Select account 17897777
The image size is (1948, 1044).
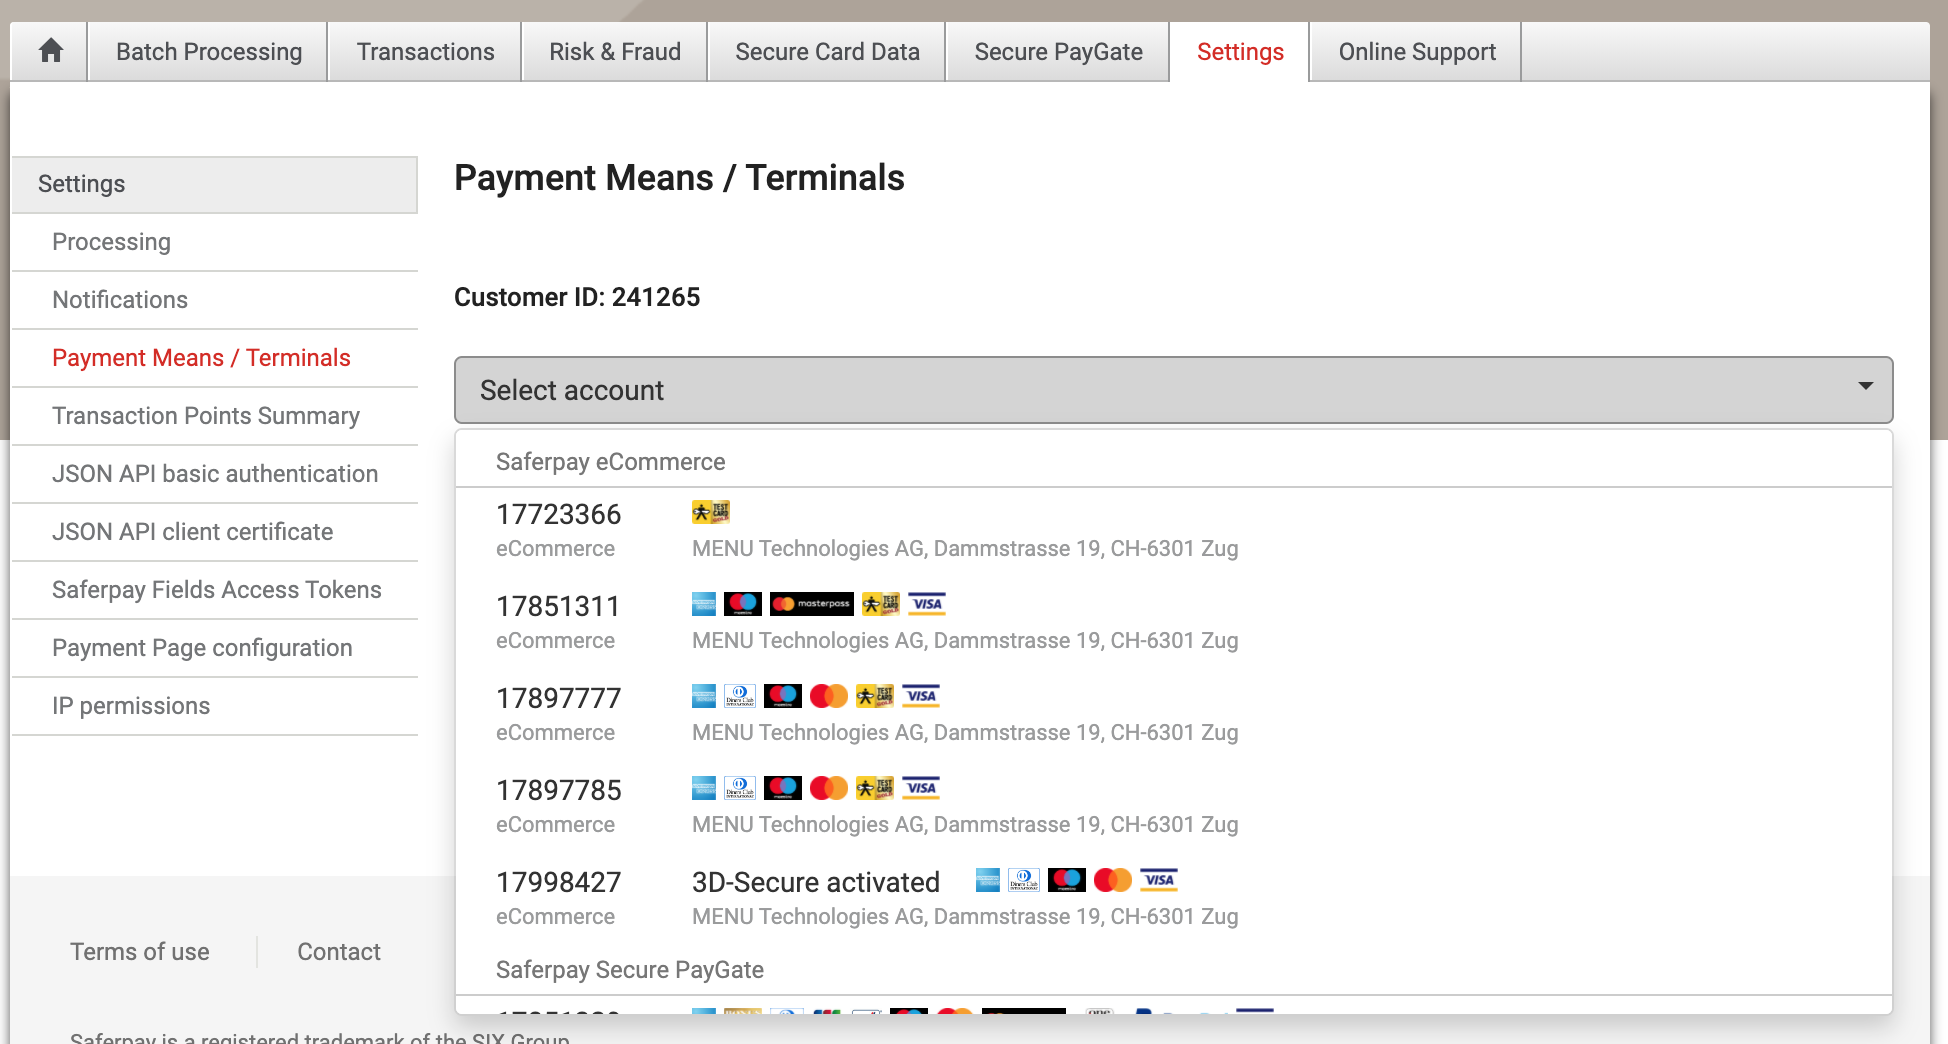click(x=1173, y=715)
